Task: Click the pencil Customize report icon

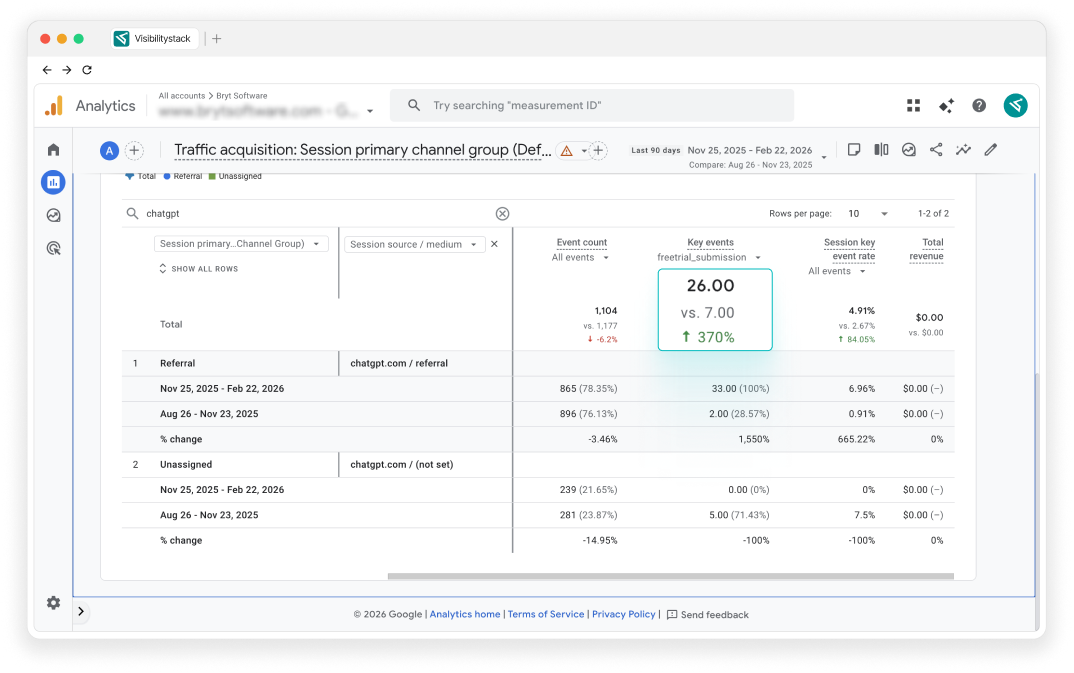Action: [x=990, y=150]
